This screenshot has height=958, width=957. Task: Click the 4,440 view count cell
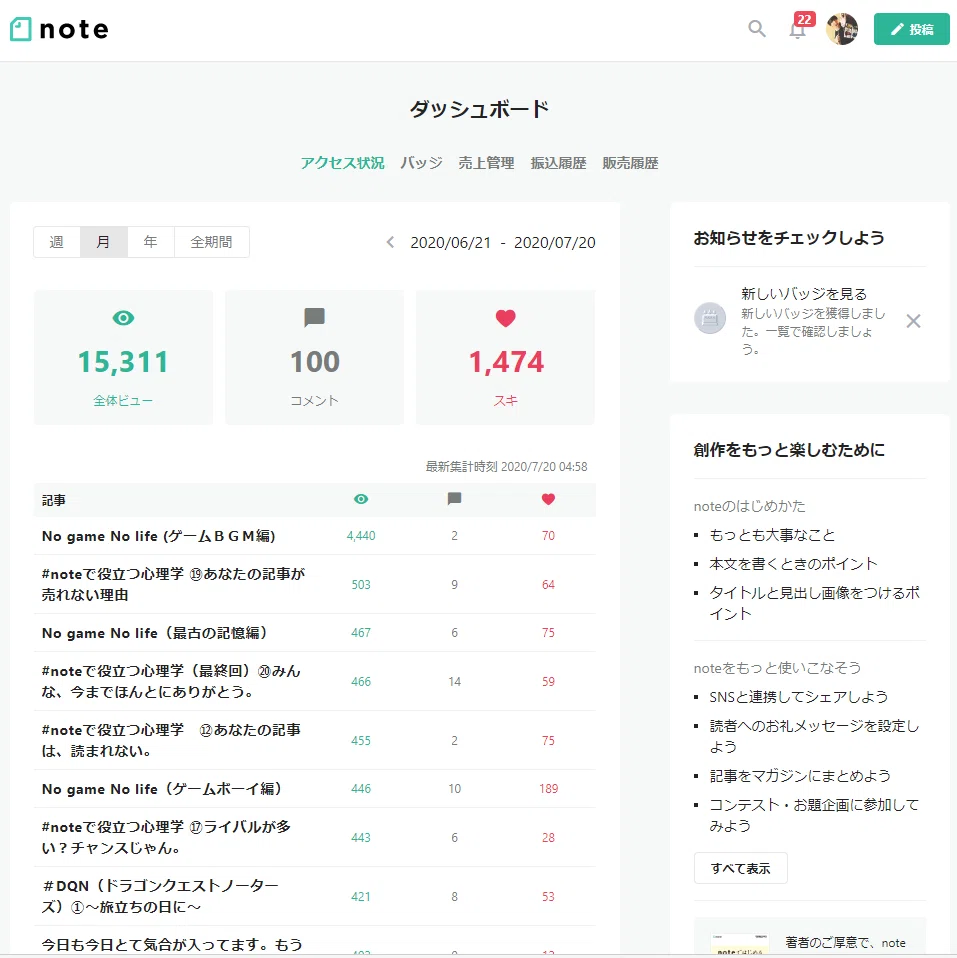pyautogui.click(x=361, y=536)
